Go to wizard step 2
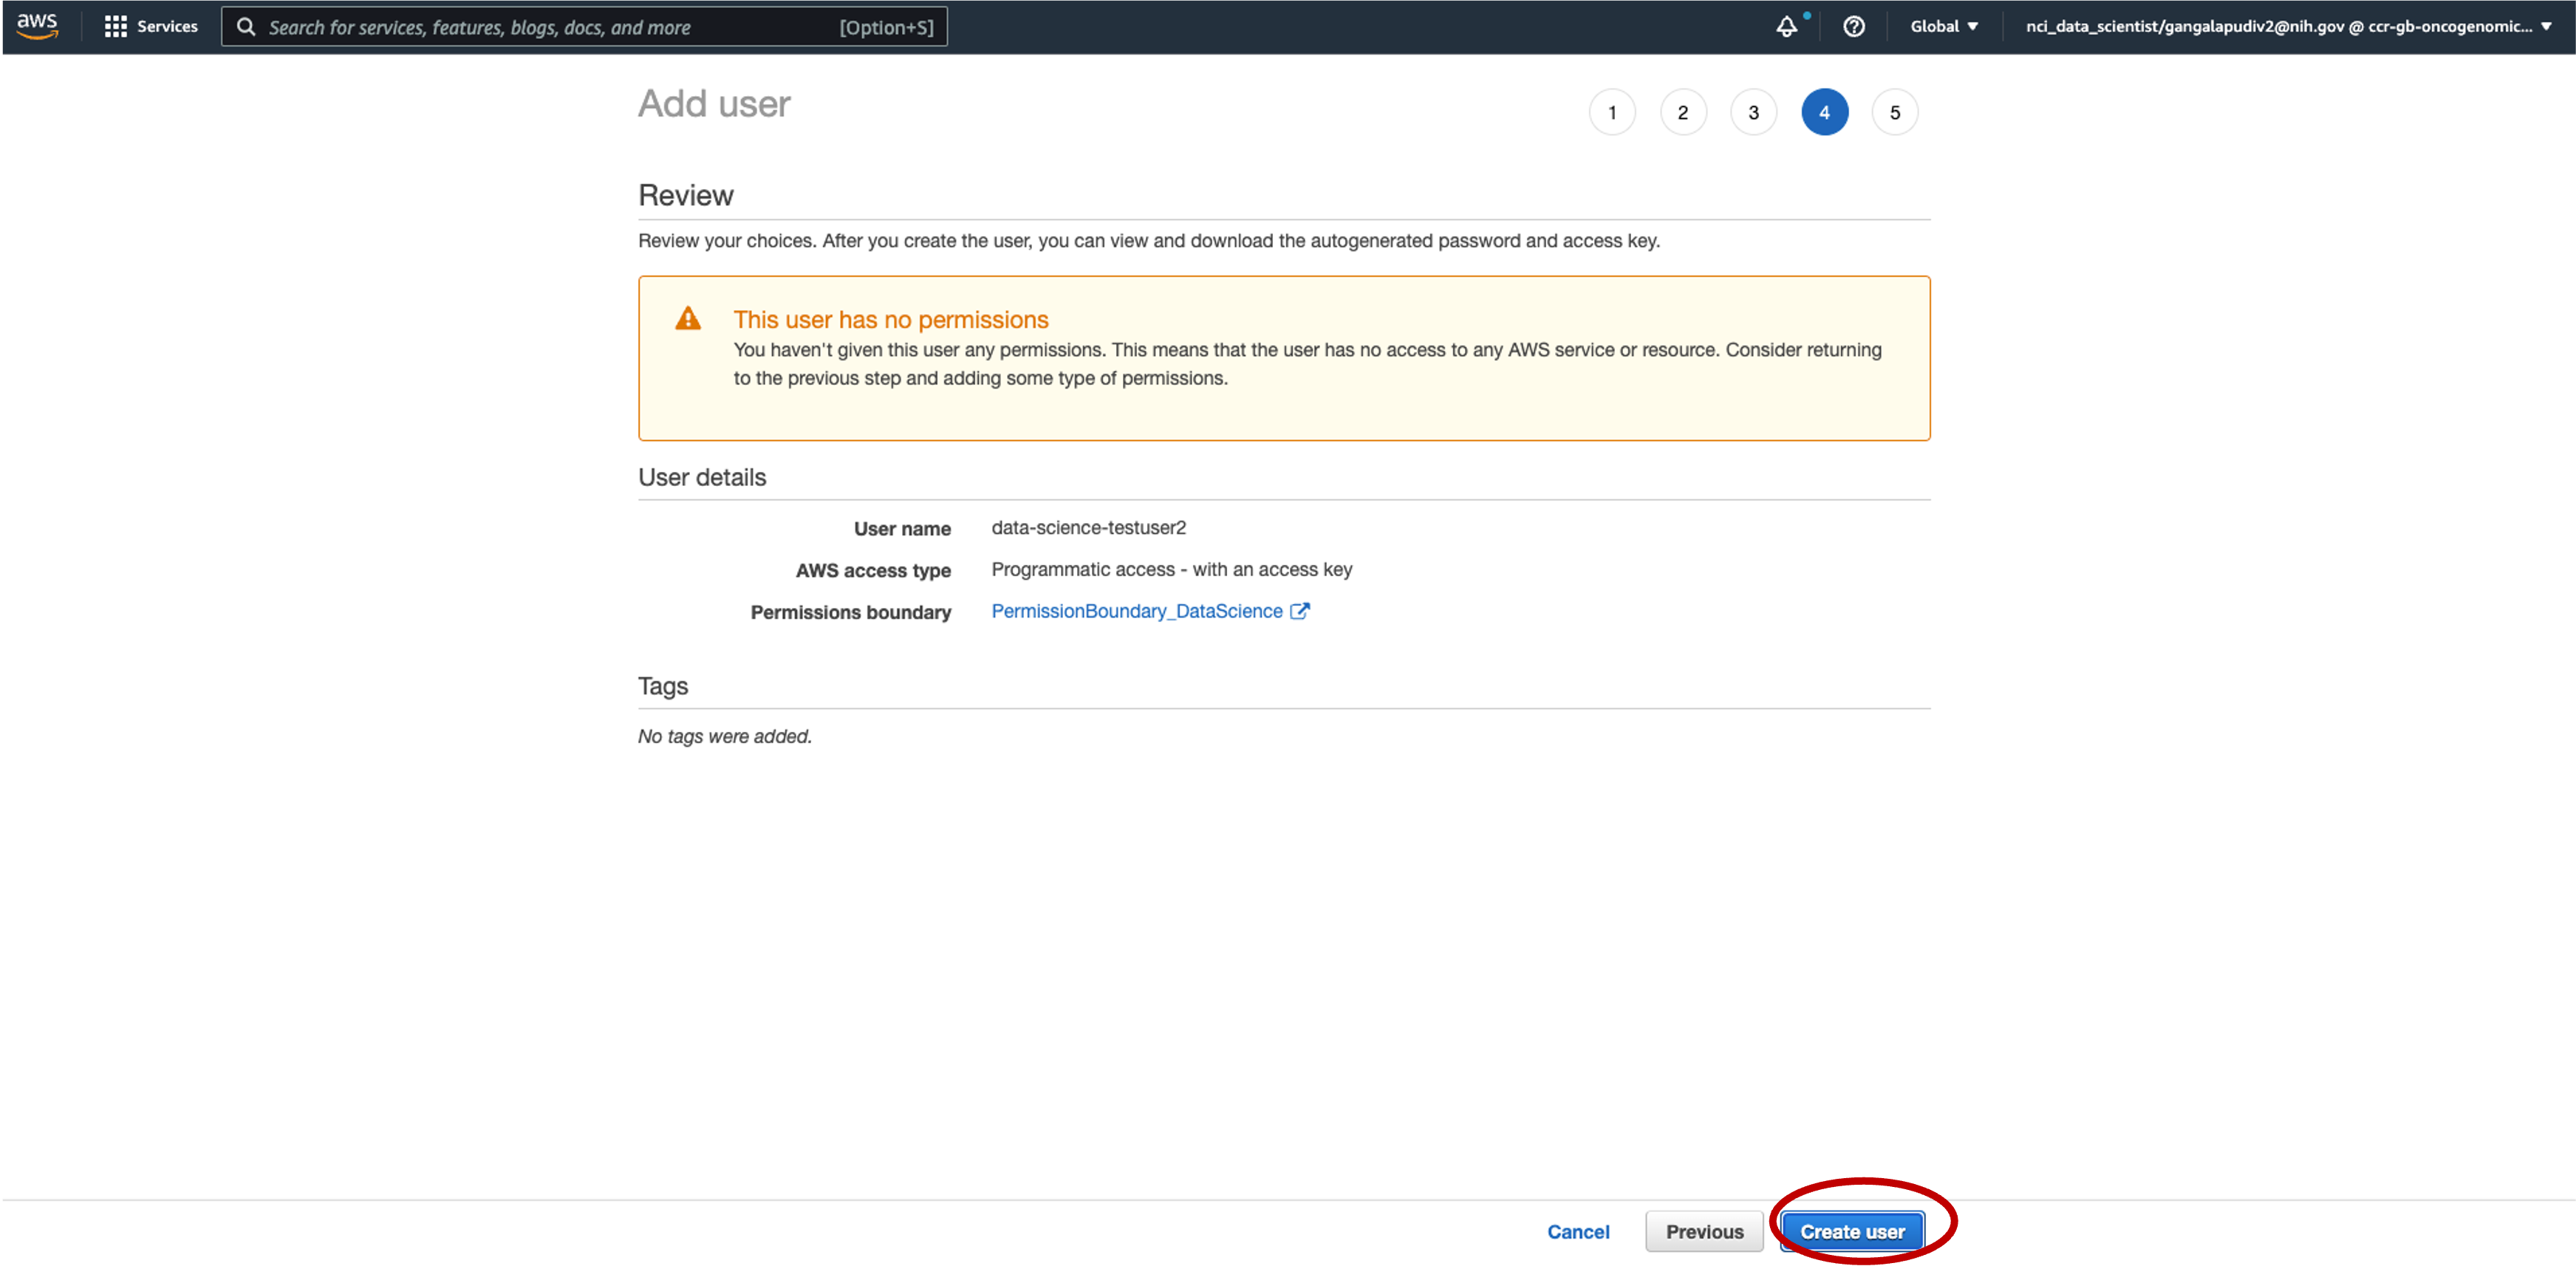The width and height of the screenshot is (2576, 1266). [1682, 113]
